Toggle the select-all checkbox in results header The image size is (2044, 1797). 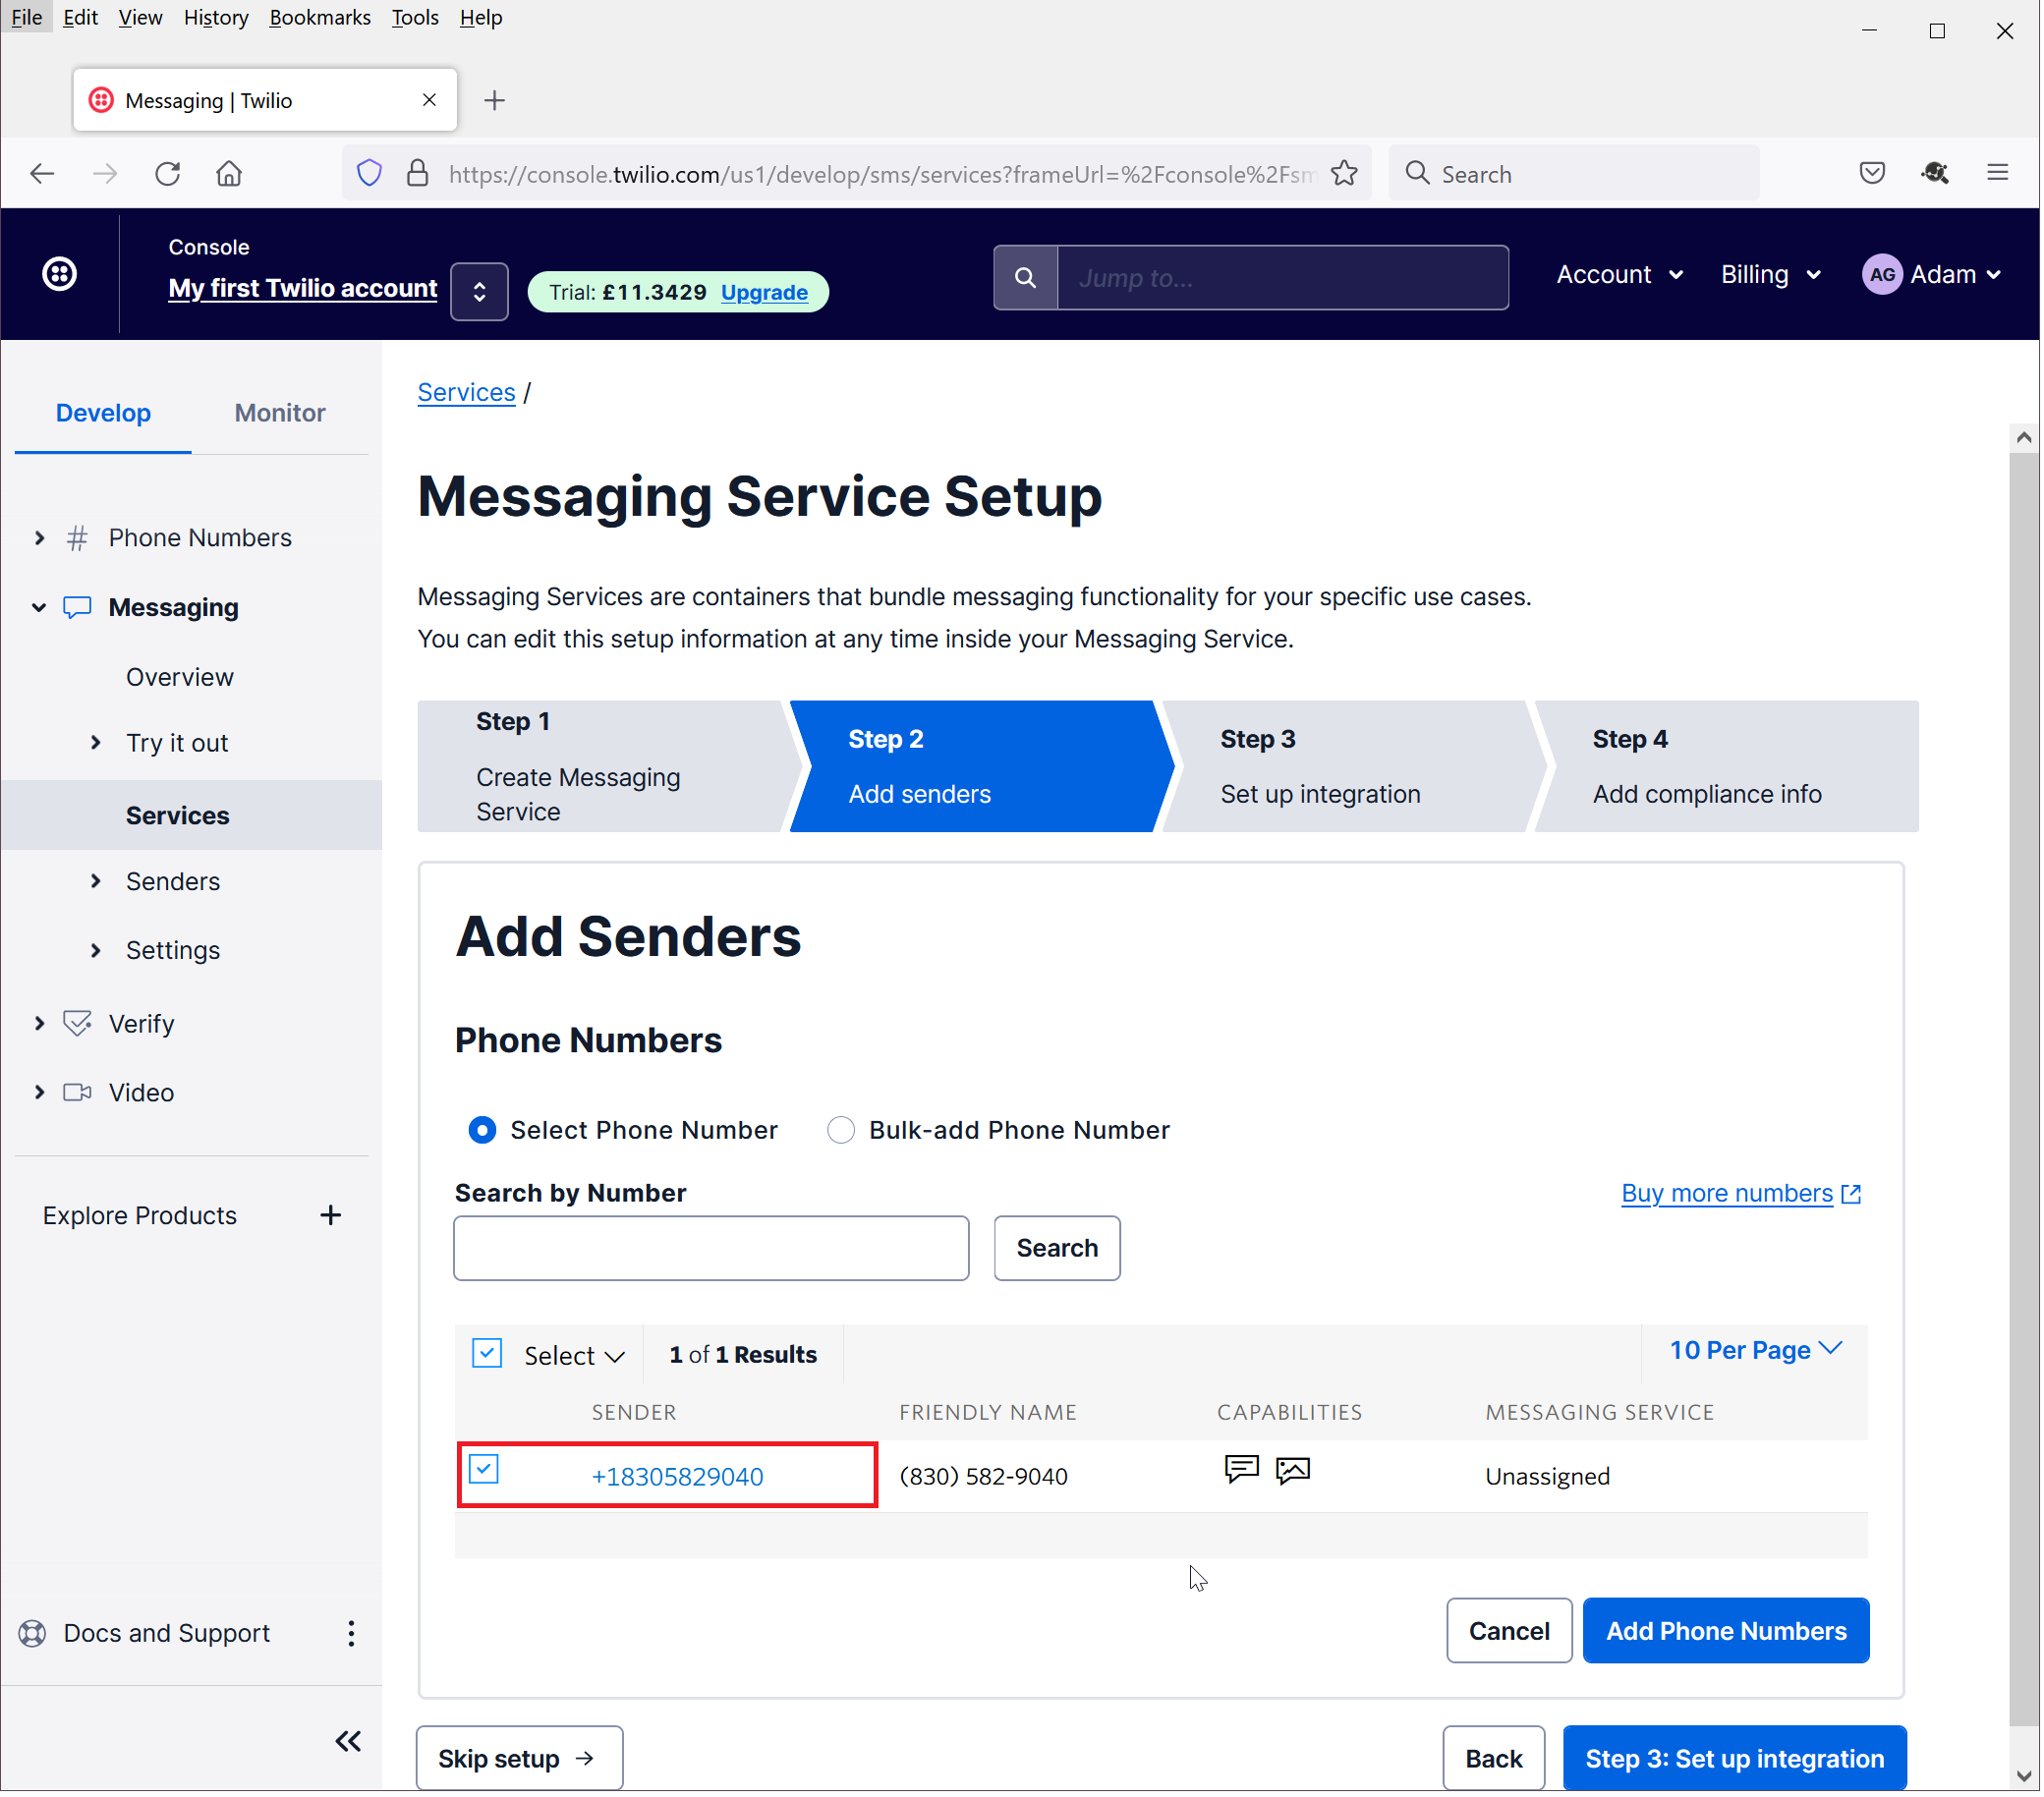click(x=487, y=1354)
